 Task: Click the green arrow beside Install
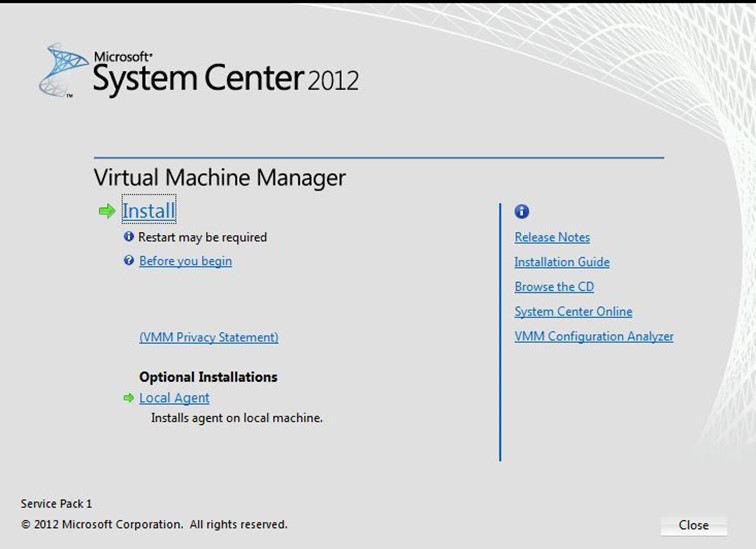tap(107, 211)
